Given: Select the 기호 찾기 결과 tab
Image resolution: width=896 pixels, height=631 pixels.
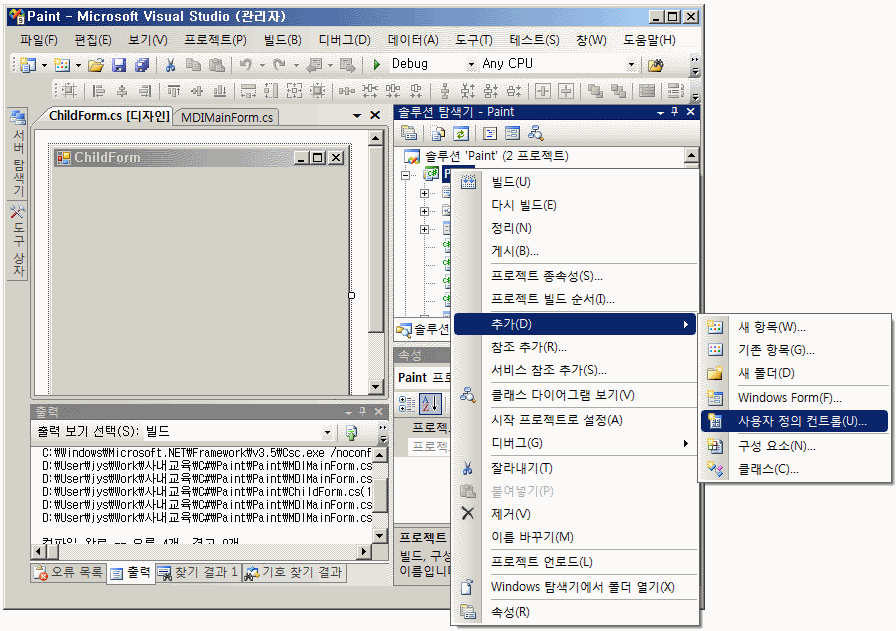Looking at the screenshot, I should coord(294,572).
